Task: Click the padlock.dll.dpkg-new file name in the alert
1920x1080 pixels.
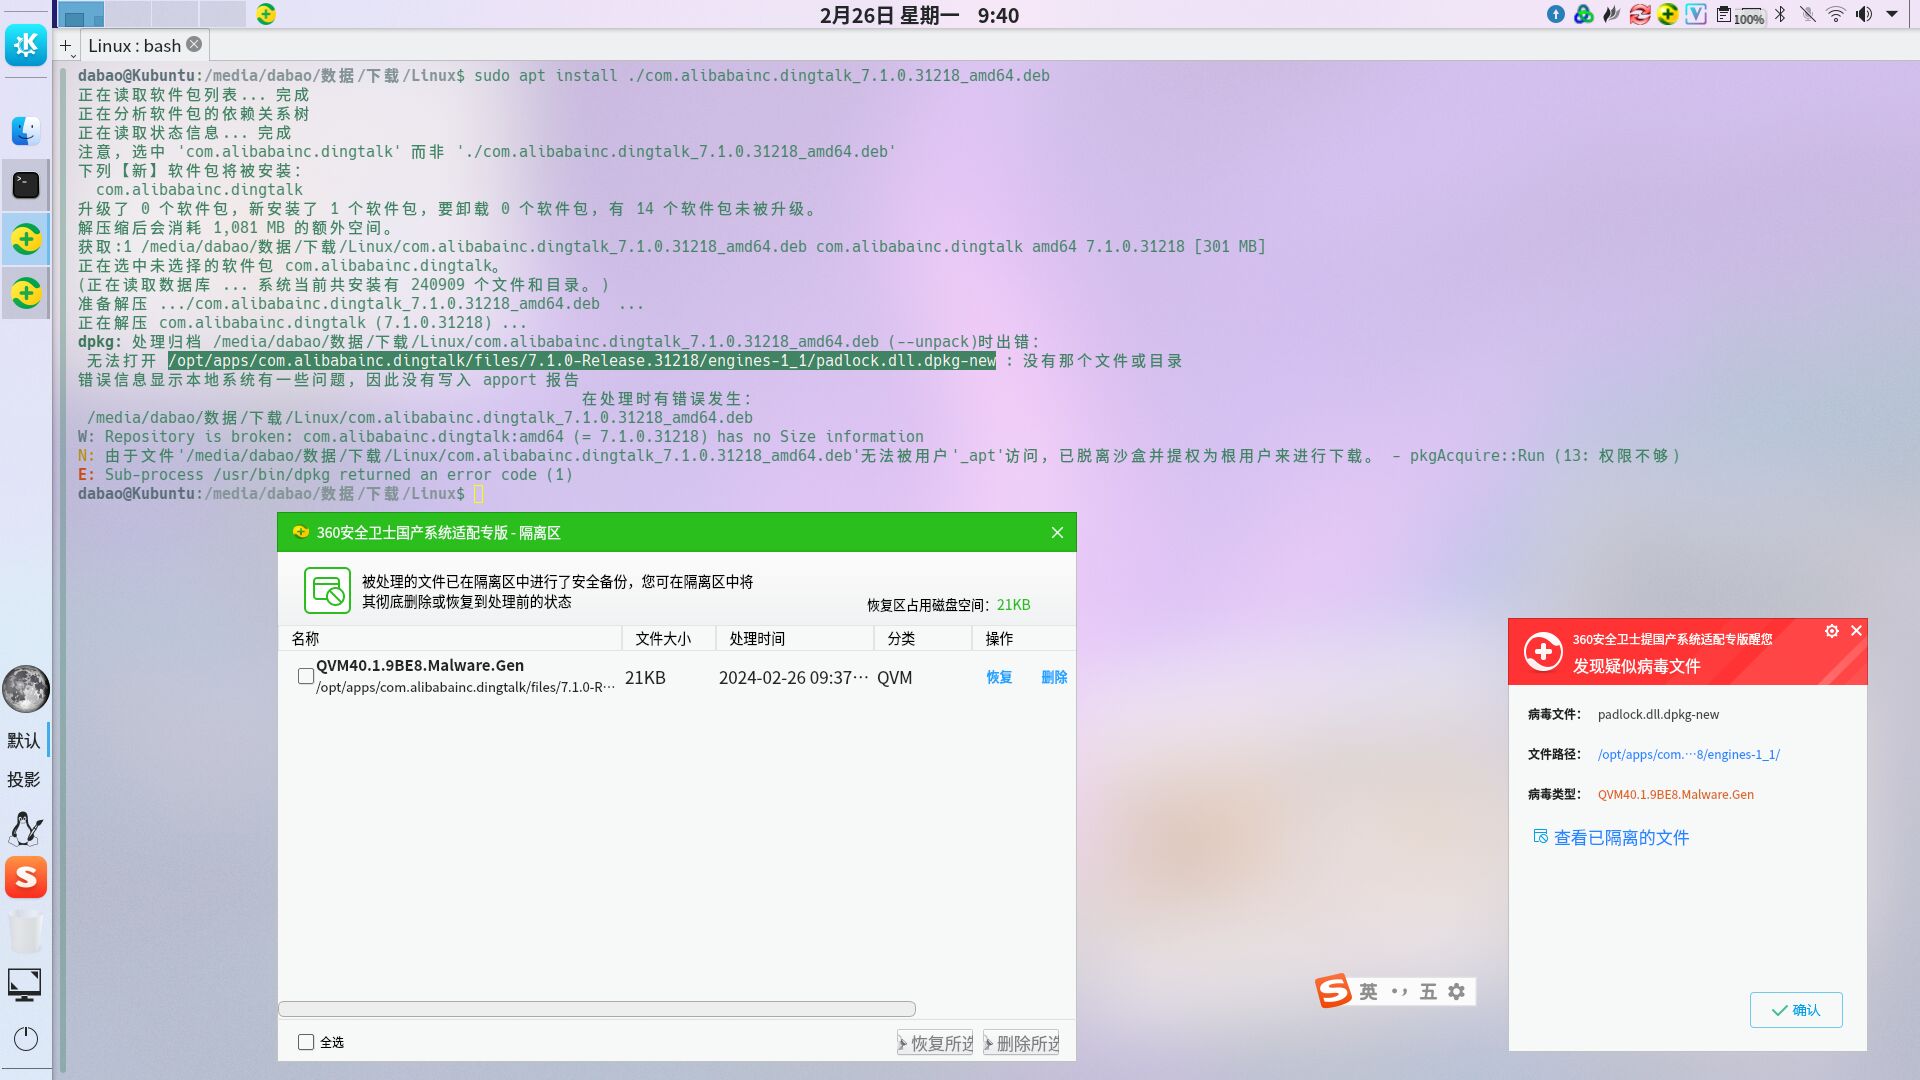Action: [x=1658, y=715]
